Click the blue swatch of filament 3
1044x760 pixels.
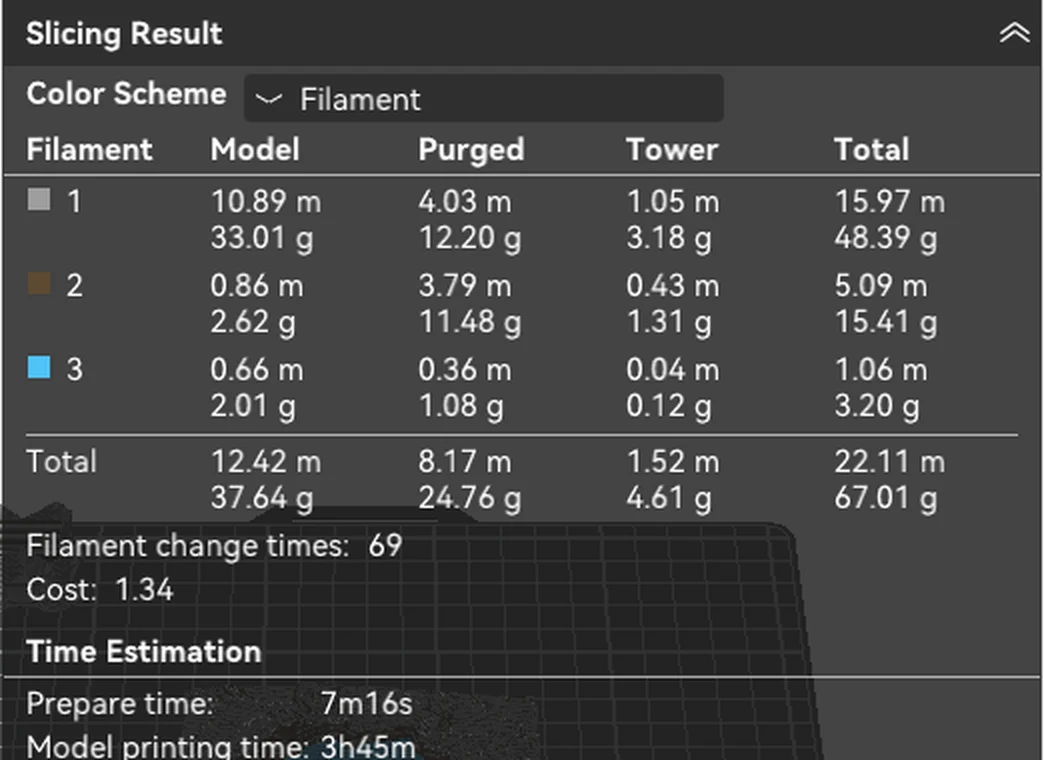click(39, 367)
